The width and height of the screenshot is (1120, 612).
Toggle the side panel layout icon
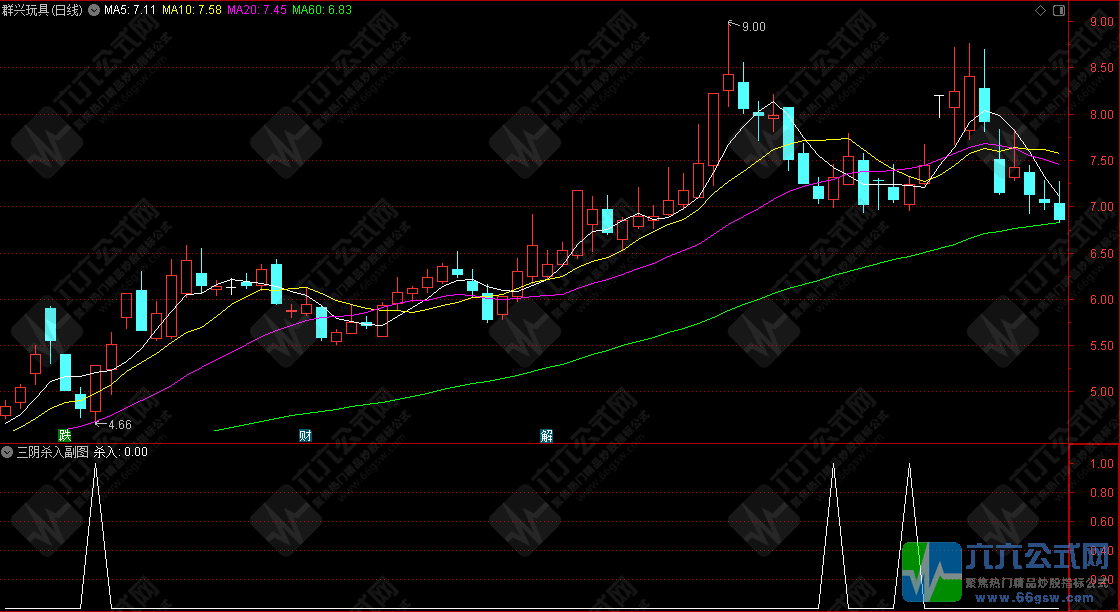pyautogui.click(x=1058, y=10)
